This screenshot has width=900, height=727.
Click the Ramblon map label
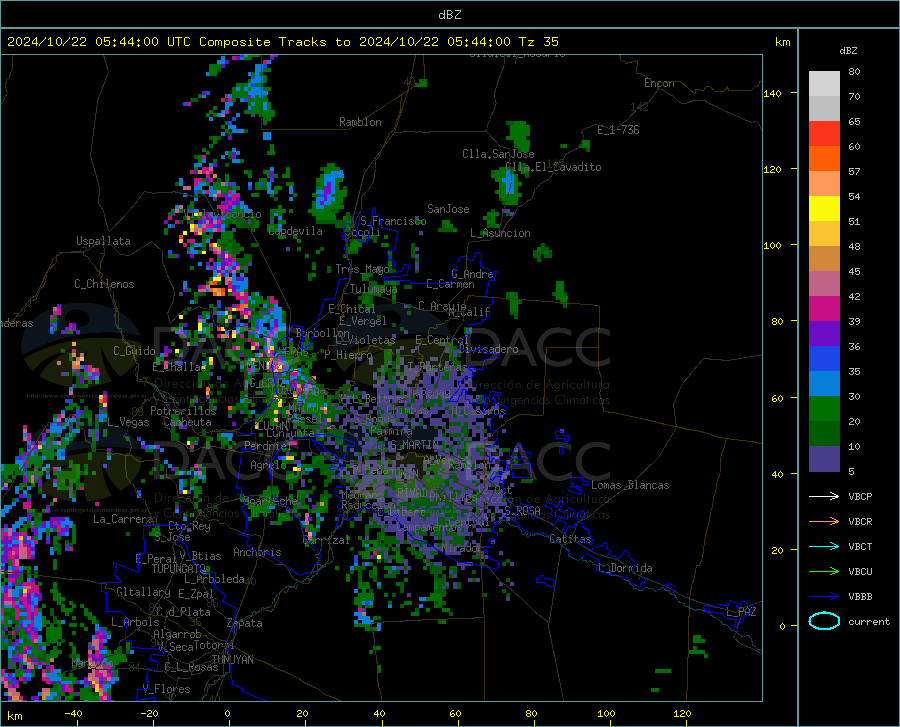point(360,122)
